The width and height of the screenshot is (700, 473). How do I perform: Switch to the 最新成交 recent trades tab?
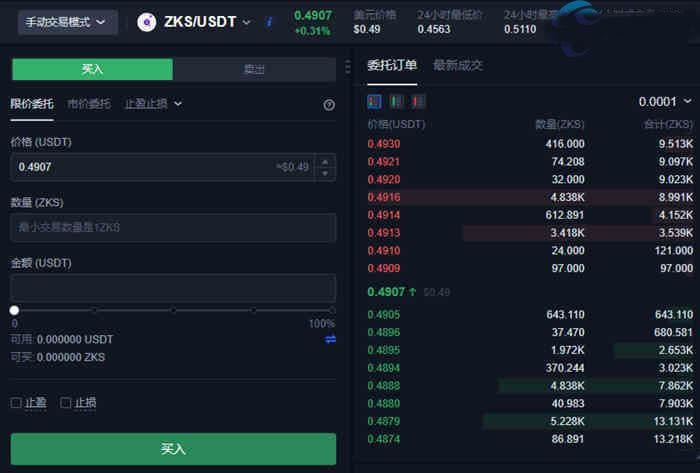pos(458,65)
